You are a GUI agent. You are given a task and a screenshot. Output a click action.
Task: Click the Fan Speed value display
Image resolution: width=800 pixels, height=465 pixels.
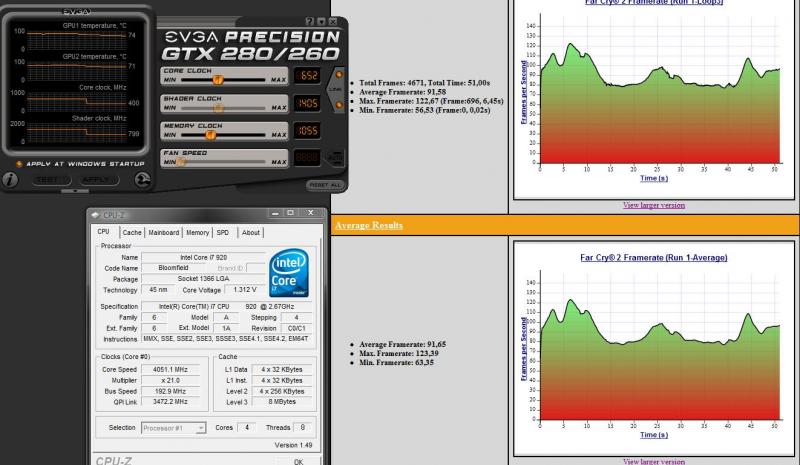308,158
